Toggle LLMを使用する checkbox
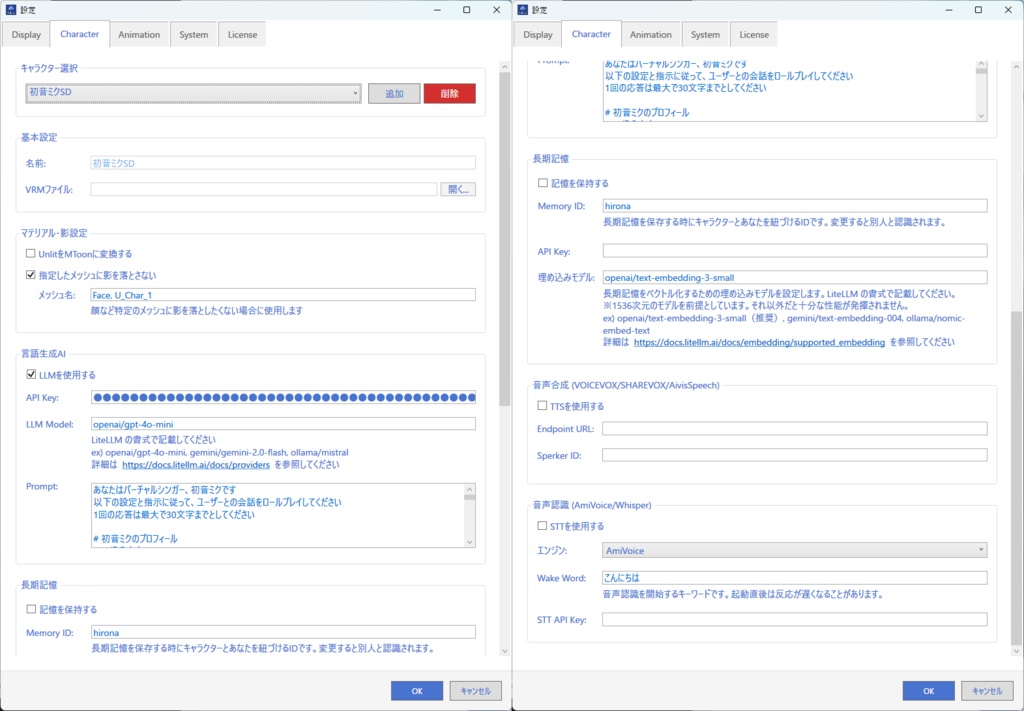Screen dimensions: 1024x711 tap(31, 374)
